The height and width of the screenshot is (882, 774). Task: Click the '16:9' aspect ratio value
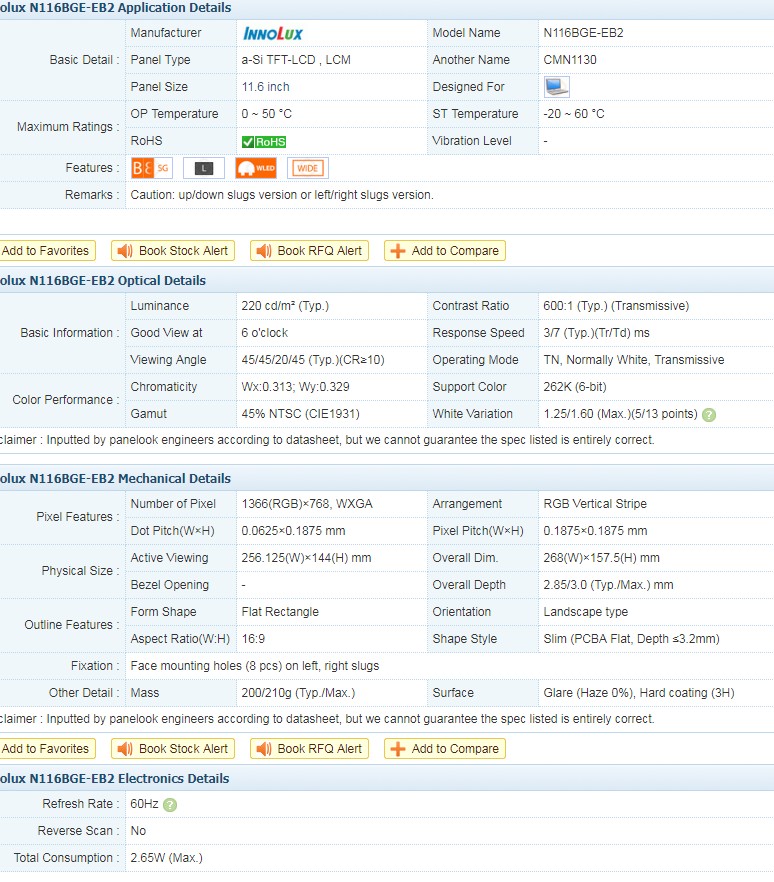pos(253,638)
